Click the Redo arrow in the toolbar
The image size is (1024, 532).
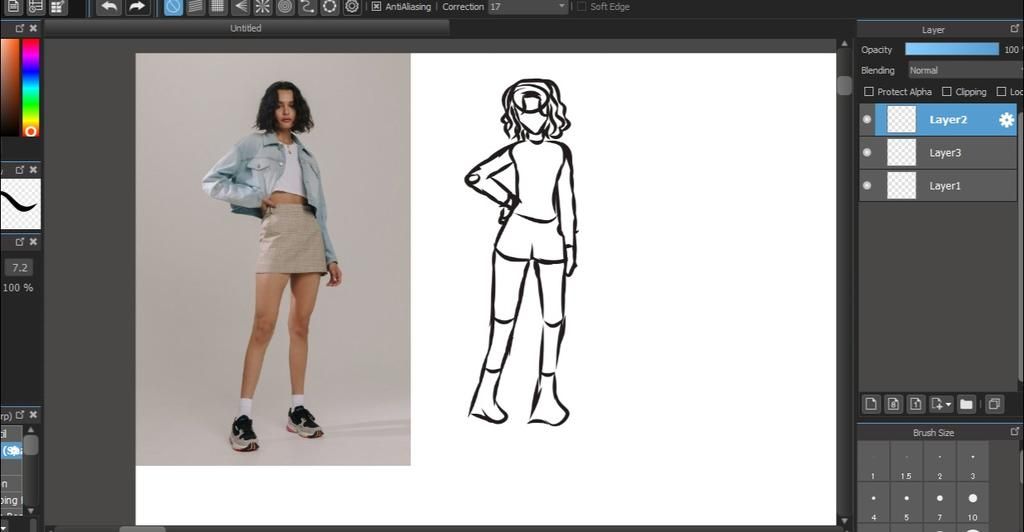pos(136,7)
